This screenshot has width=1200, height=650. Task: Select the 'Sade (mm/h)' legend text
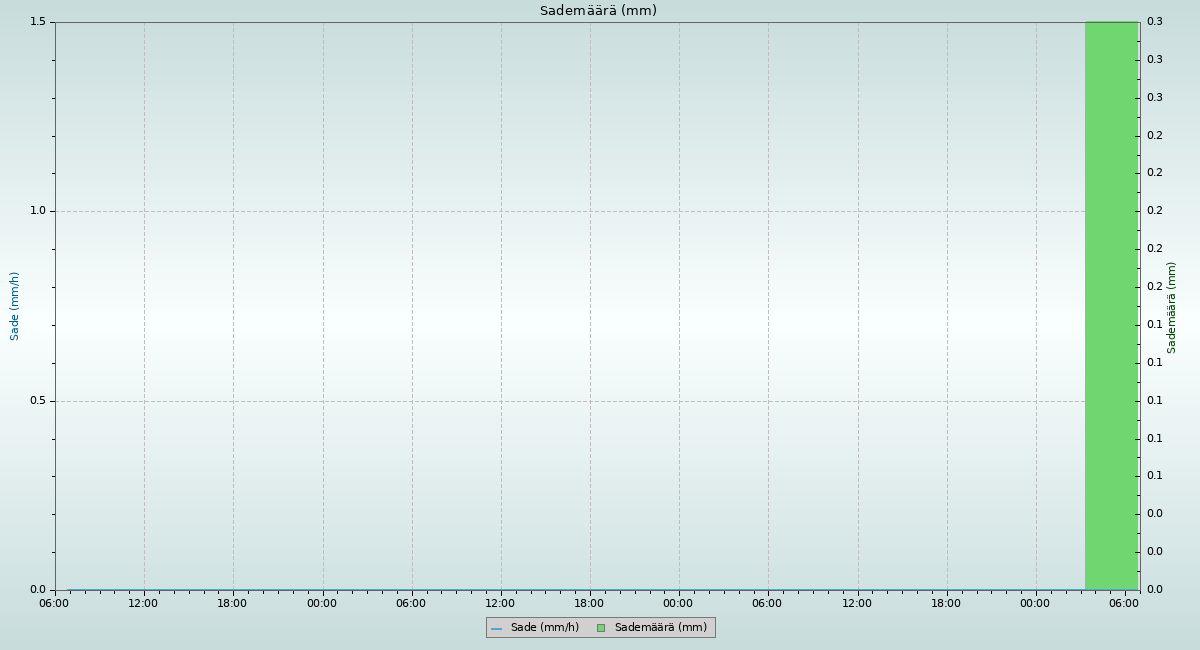(x=544, y=628)
